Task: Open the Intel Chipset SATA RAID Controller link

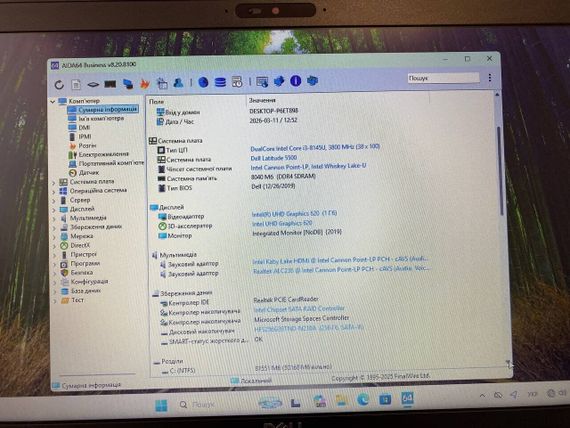Action: [x=299, y=309]
